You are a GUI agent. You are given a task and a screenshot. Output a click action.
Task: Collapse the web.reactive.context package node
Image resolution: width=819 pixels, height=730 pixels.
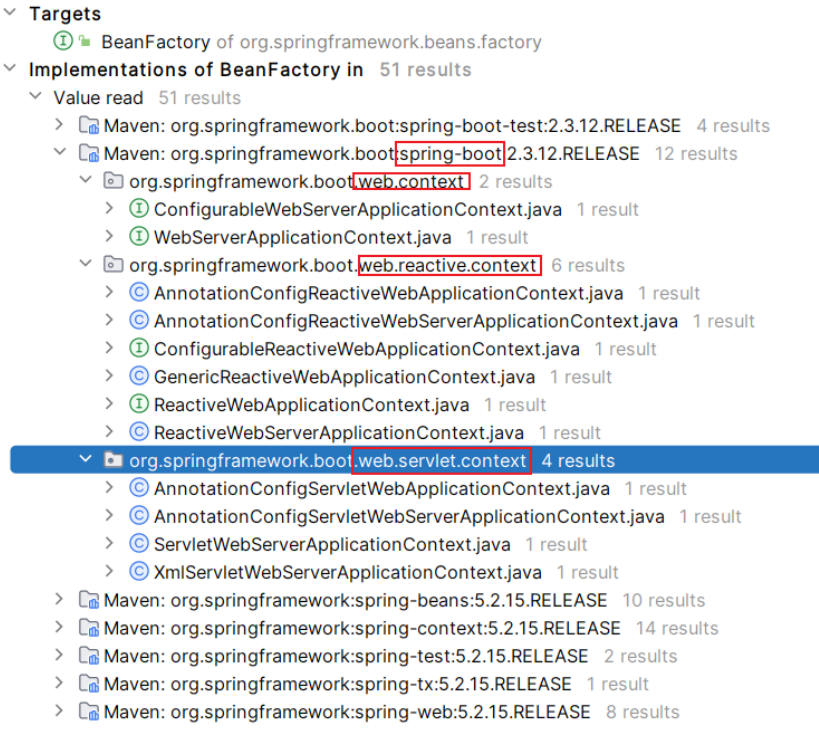86,265
